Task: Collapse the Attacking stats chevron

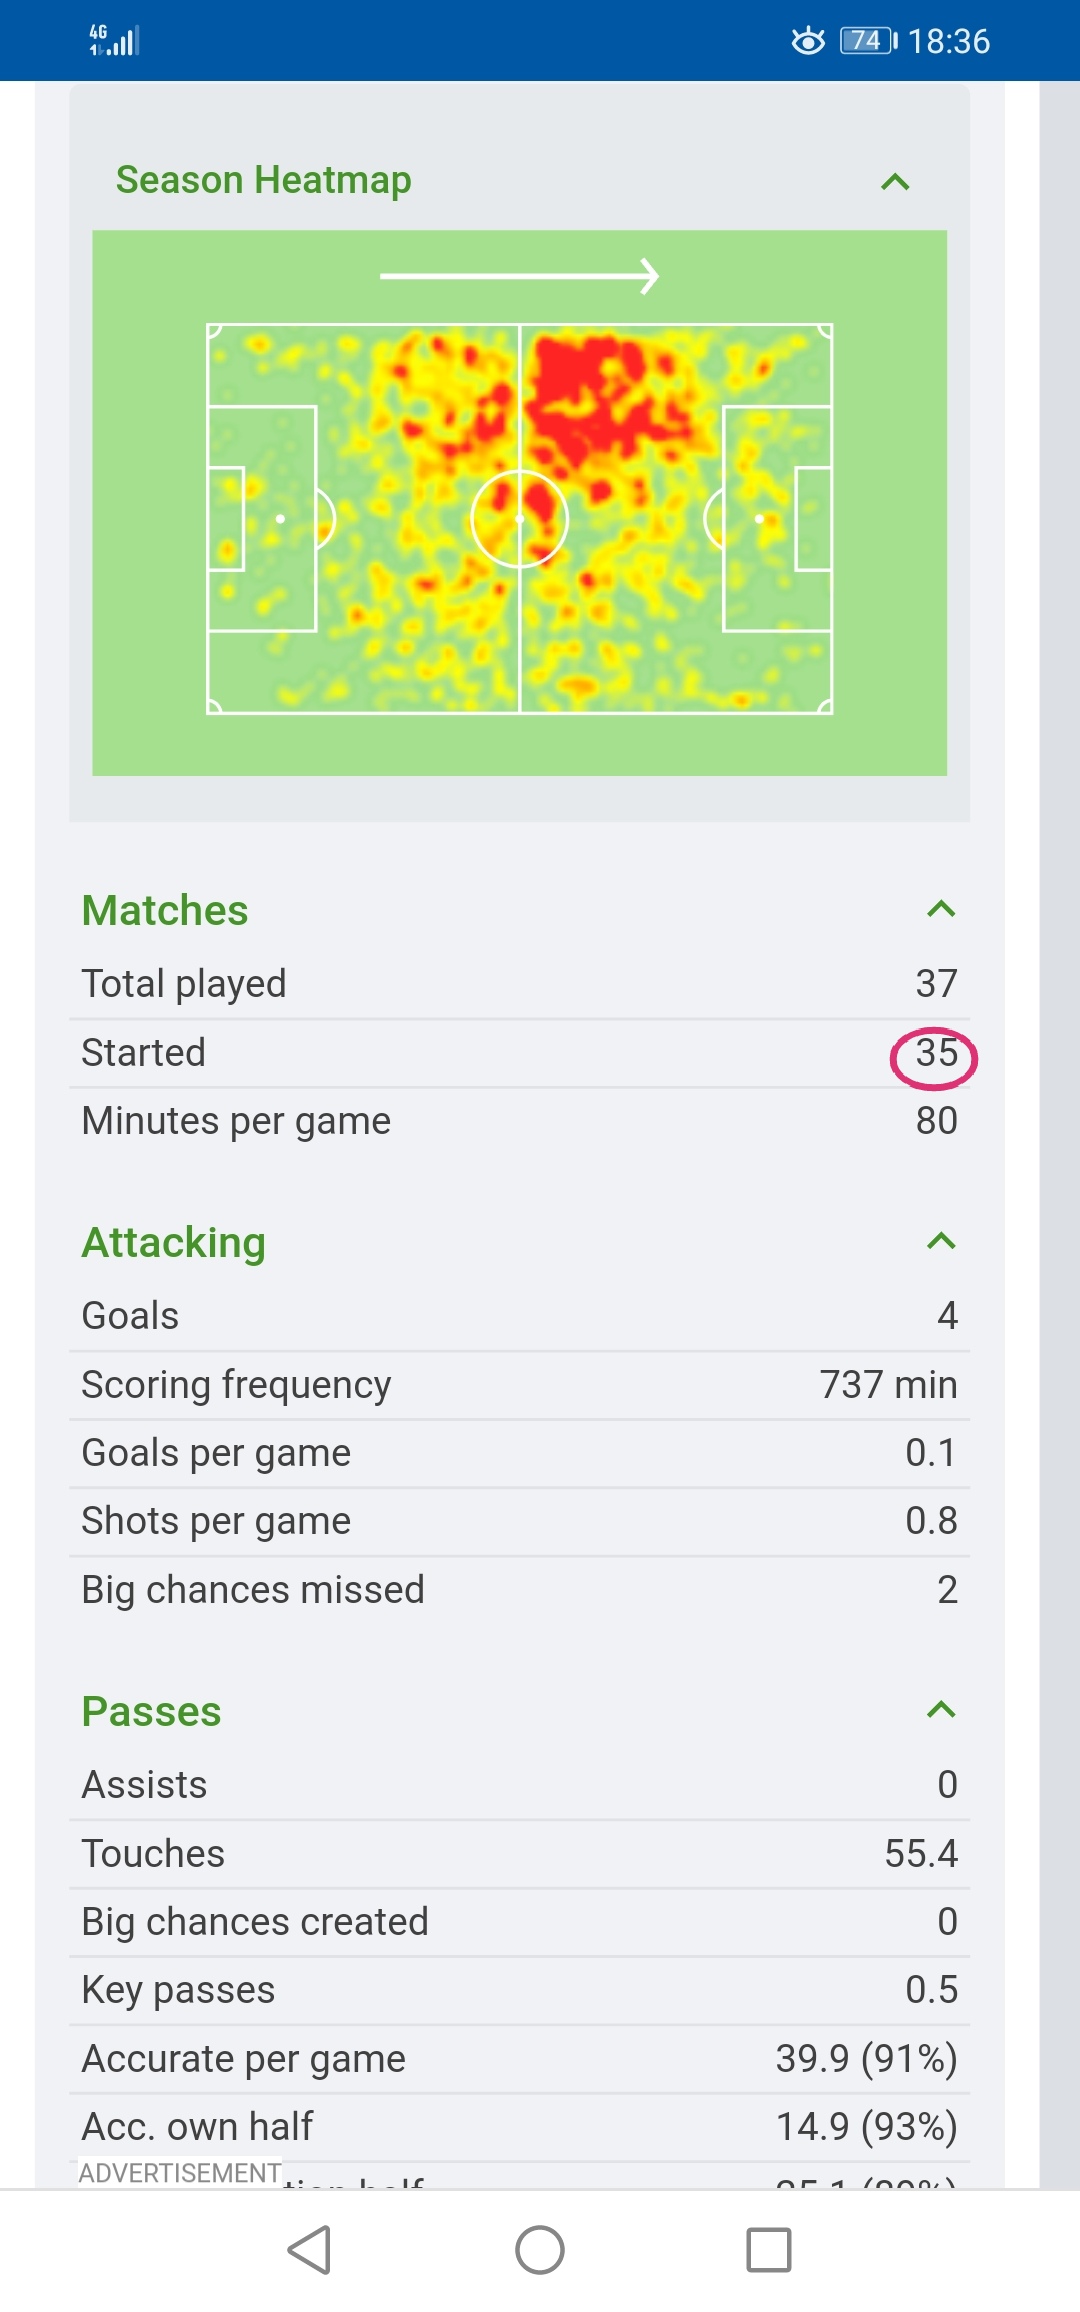Action: click(x=941, y=1242)
